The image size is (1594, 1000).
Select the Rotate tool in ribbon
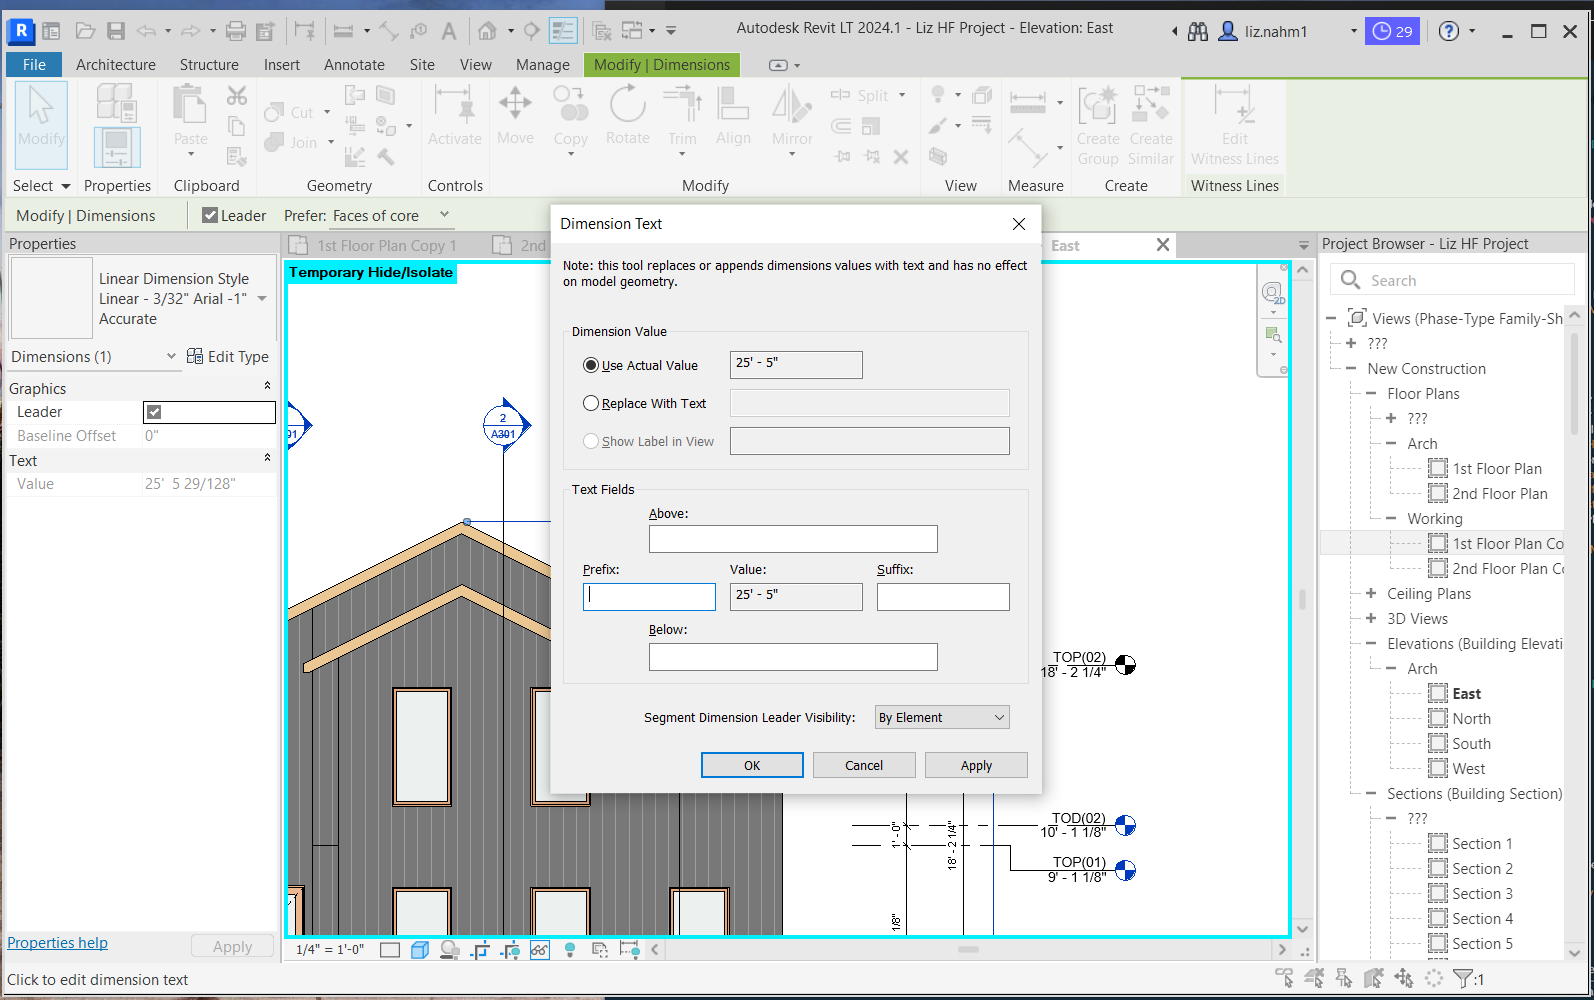tap(627, 104)
